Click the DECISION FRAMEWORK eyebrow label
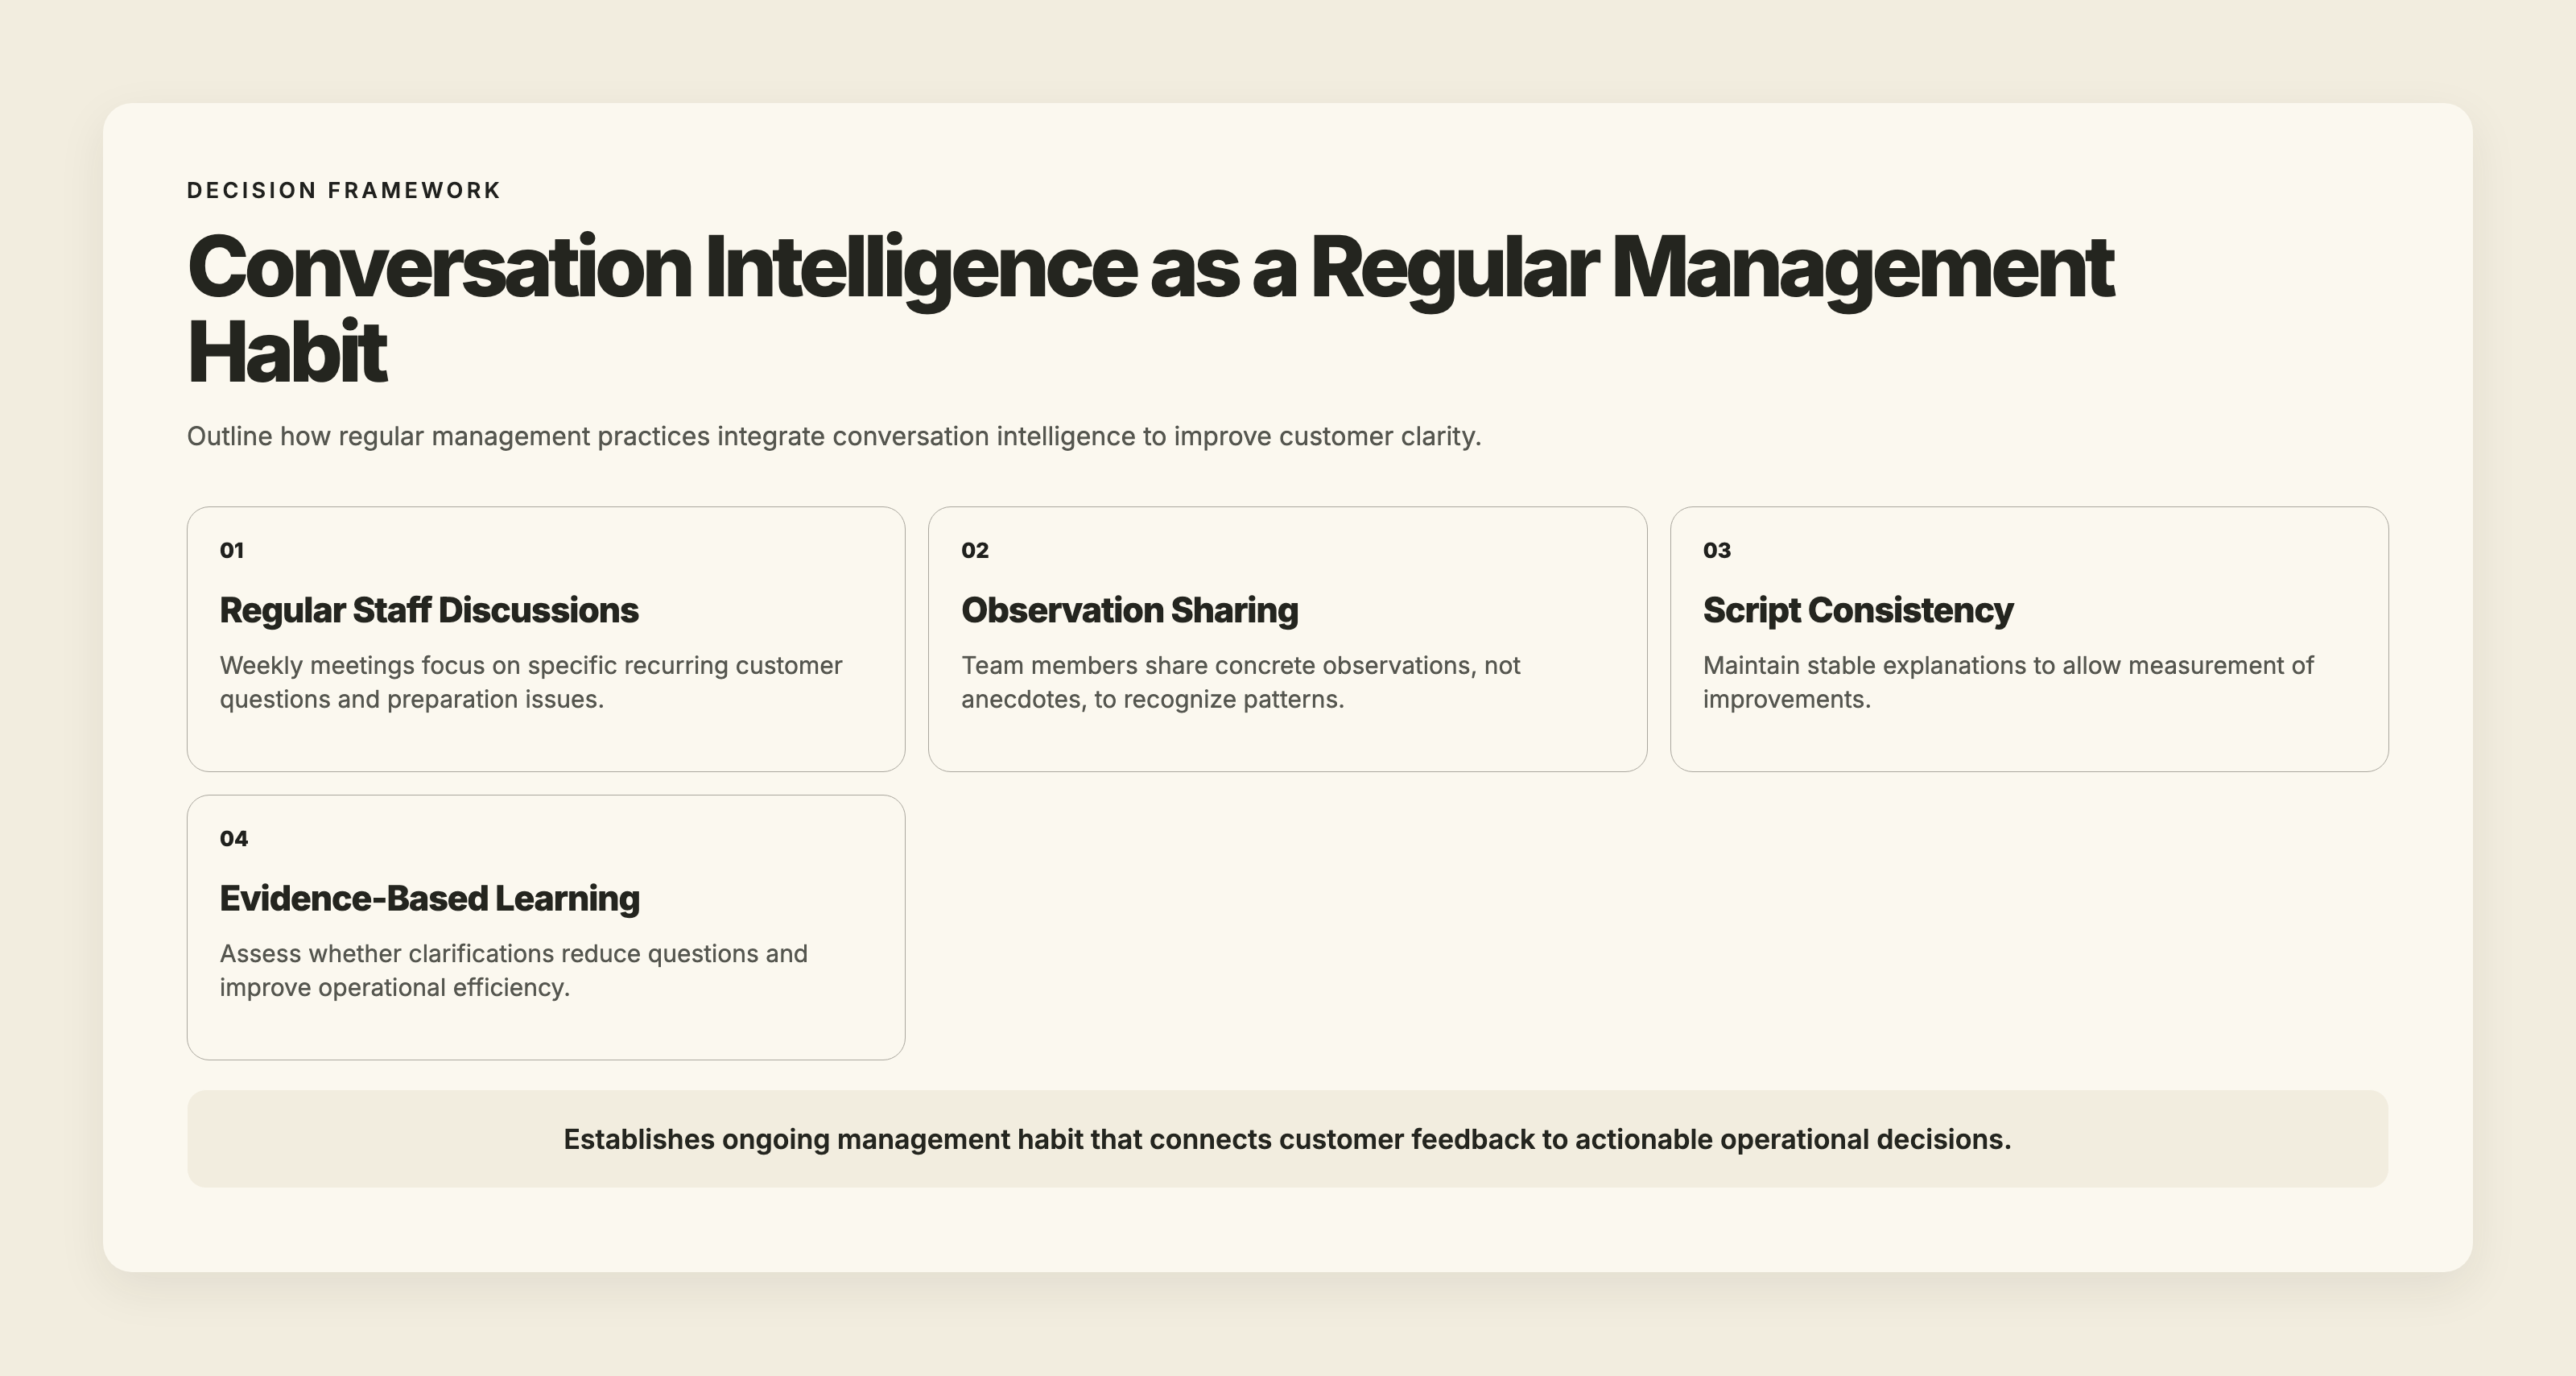This screenshot has height=1376, width=2576. (343, 190)
